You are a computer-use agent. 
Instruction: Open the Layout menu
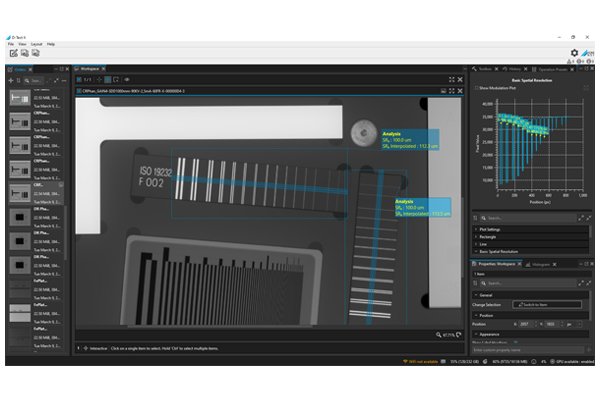click(x=36, y=44)
